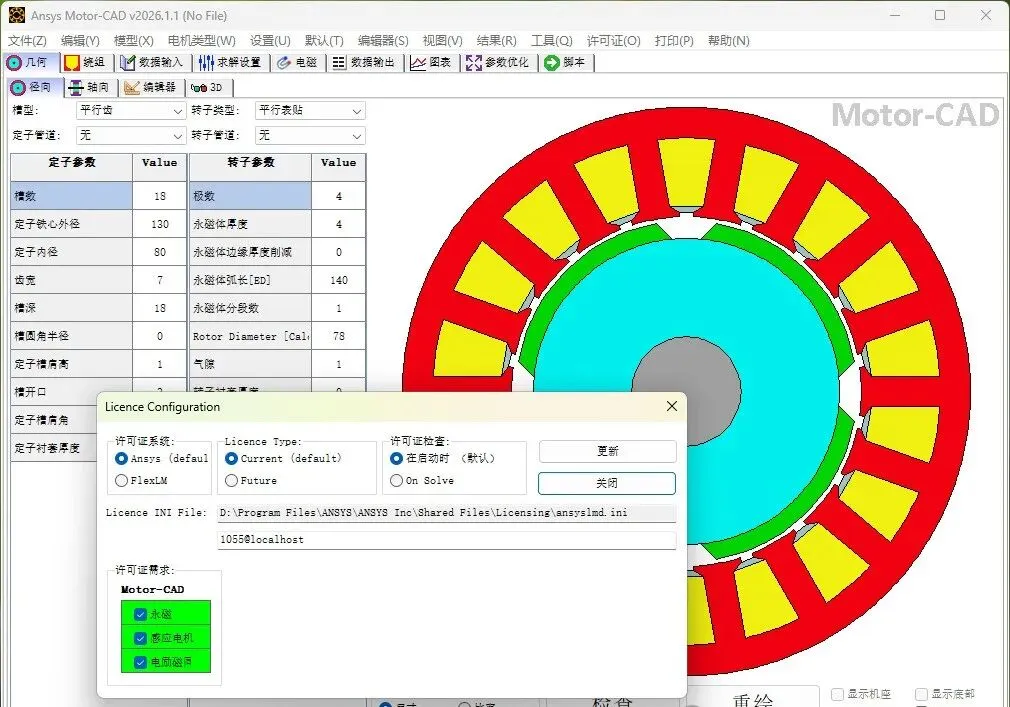The width and height of the screenshot is (1010, 707).
Task: Select the FlexLM licence system
Action: click(121, 480)
